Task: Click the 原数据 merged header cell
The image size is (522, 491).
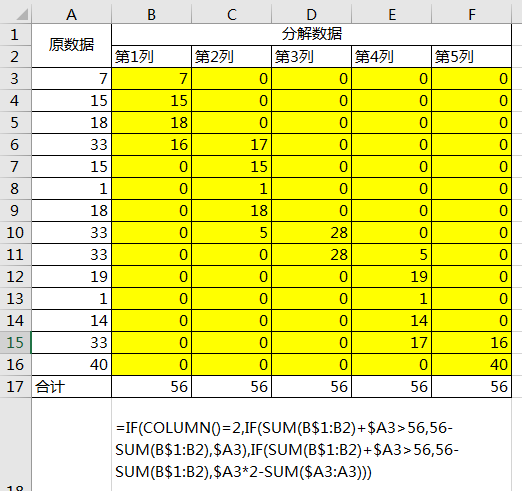Action: click(x=71, y=45)
